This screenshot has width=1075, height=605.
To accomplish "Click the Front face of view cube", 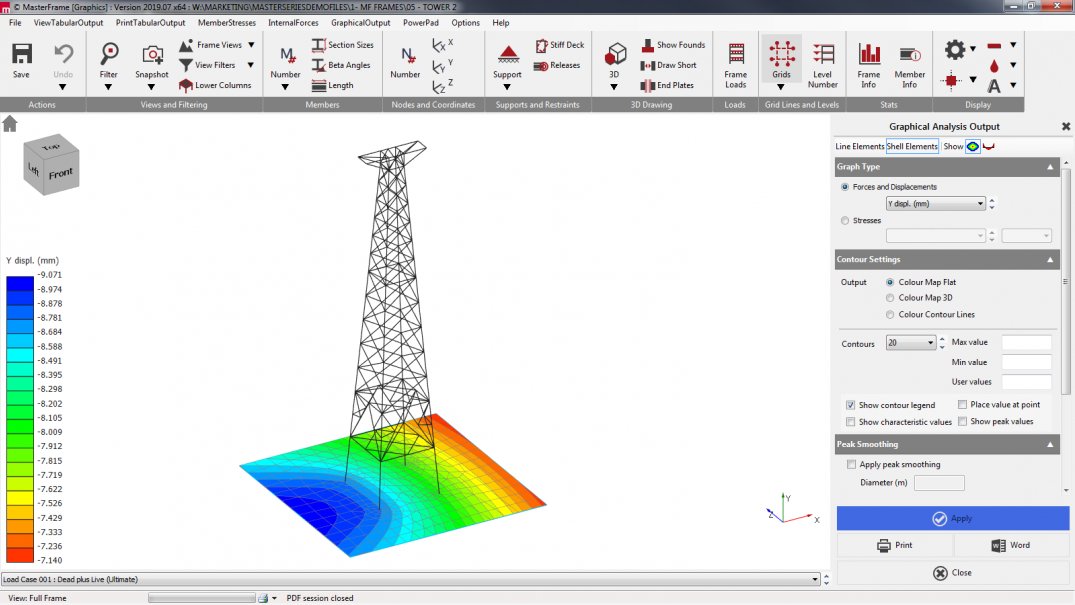I will coord(60,174).
